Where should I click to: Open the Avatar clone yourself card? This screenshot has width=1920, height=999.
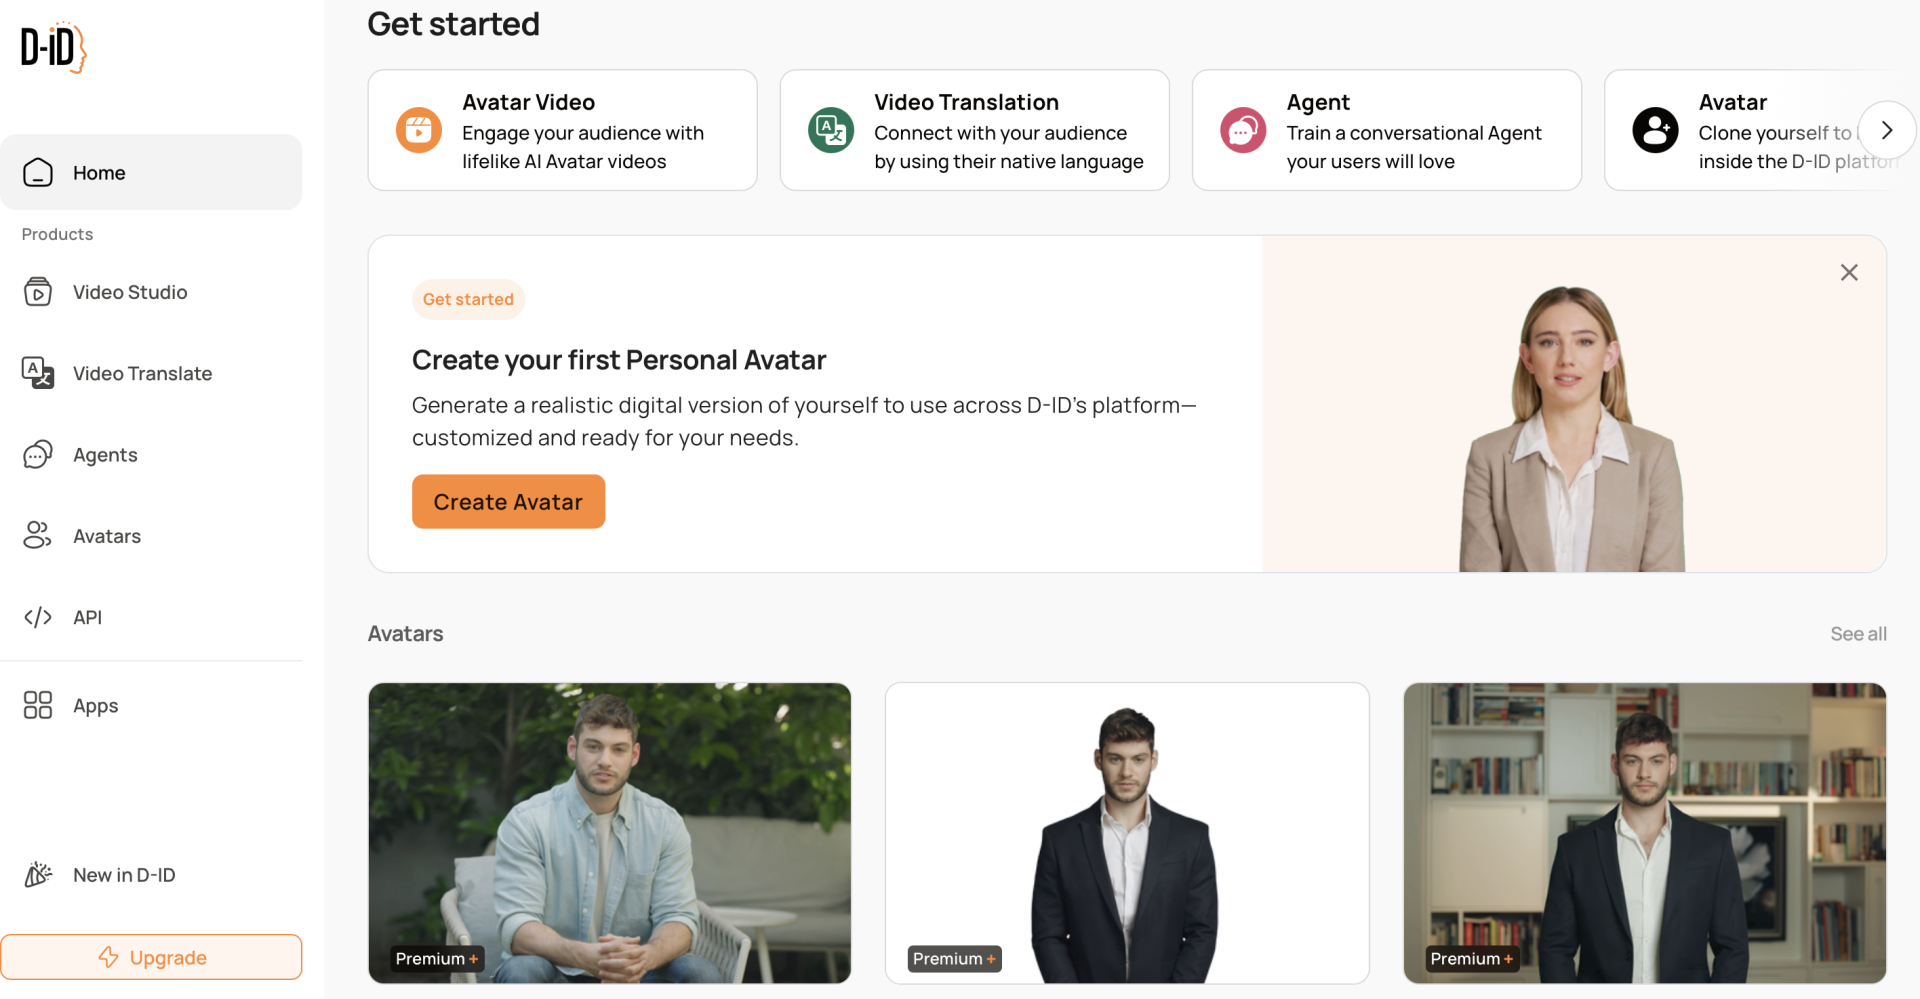1740,130
